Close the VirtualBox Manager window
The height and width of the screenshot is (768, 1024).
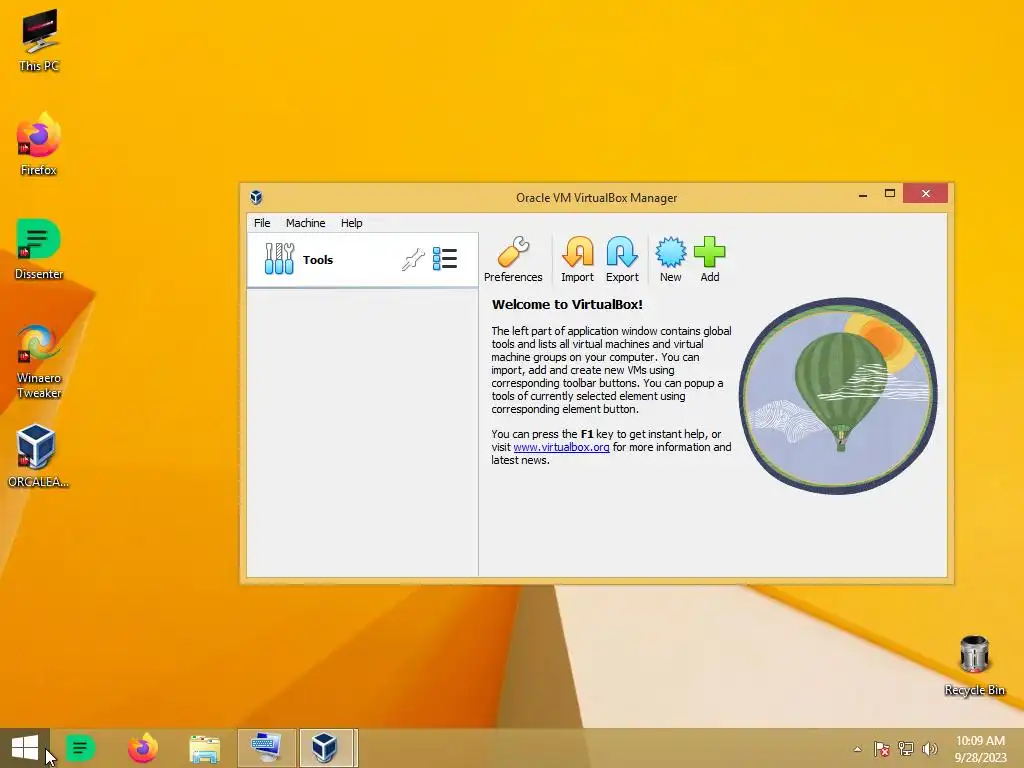925,193
